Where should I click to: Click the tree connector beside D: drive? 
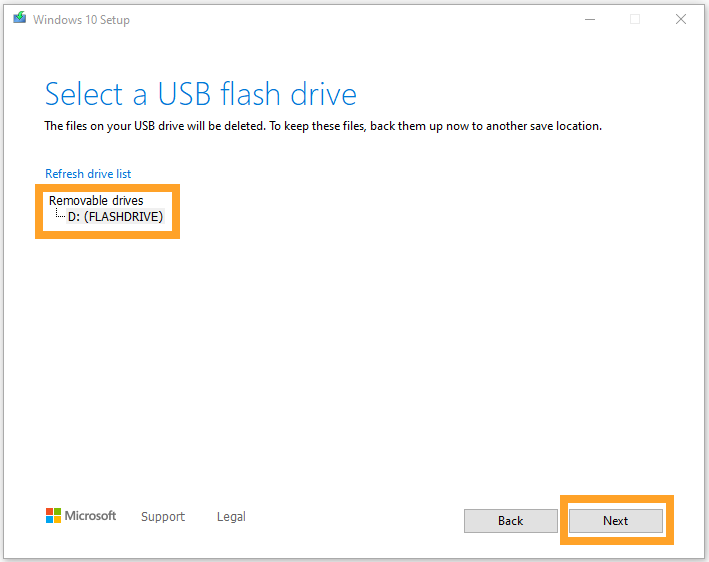point(60,215)
